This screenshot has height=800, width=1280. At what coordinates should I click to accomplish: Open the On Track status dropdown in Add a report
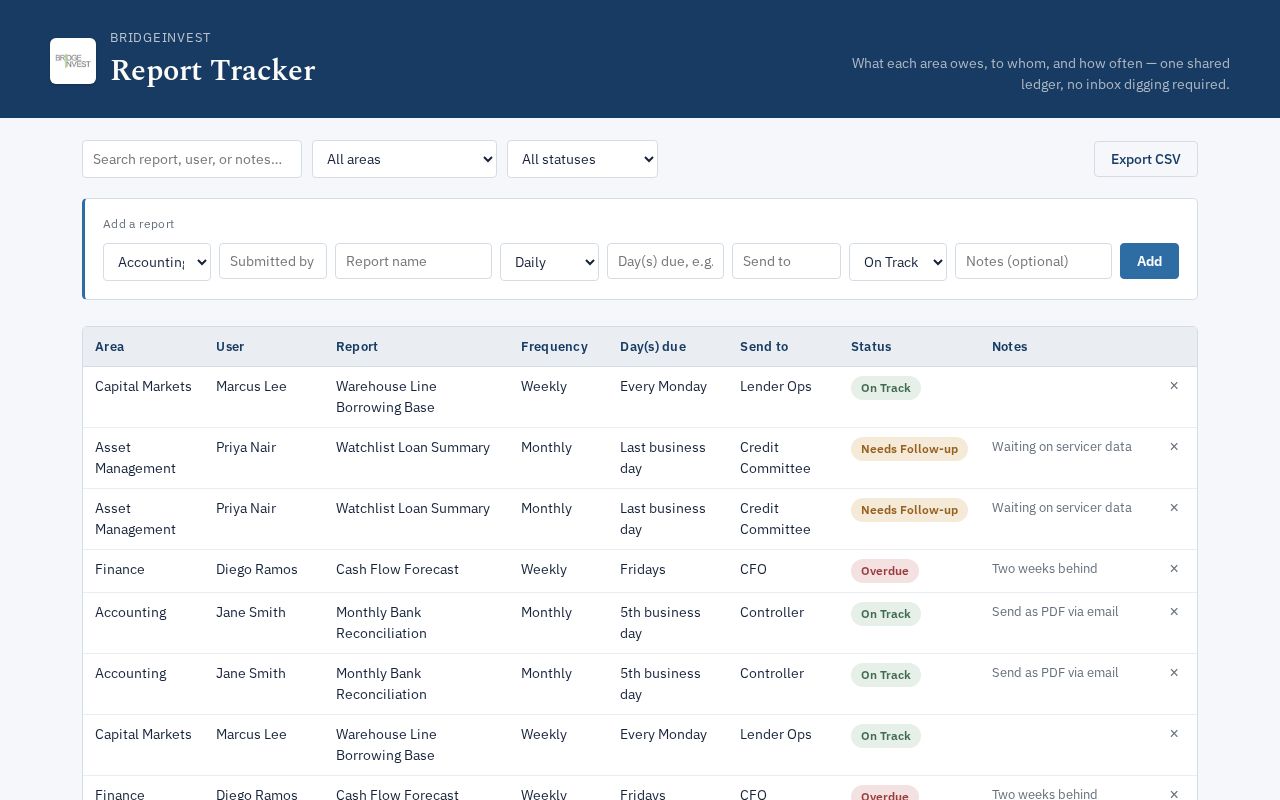pyautogui.click(x=898, y=262)
